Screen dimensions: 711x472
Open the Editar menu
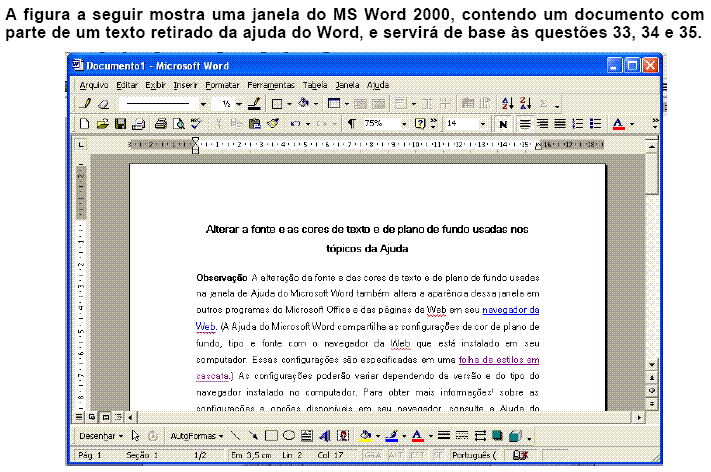(127, 85)
